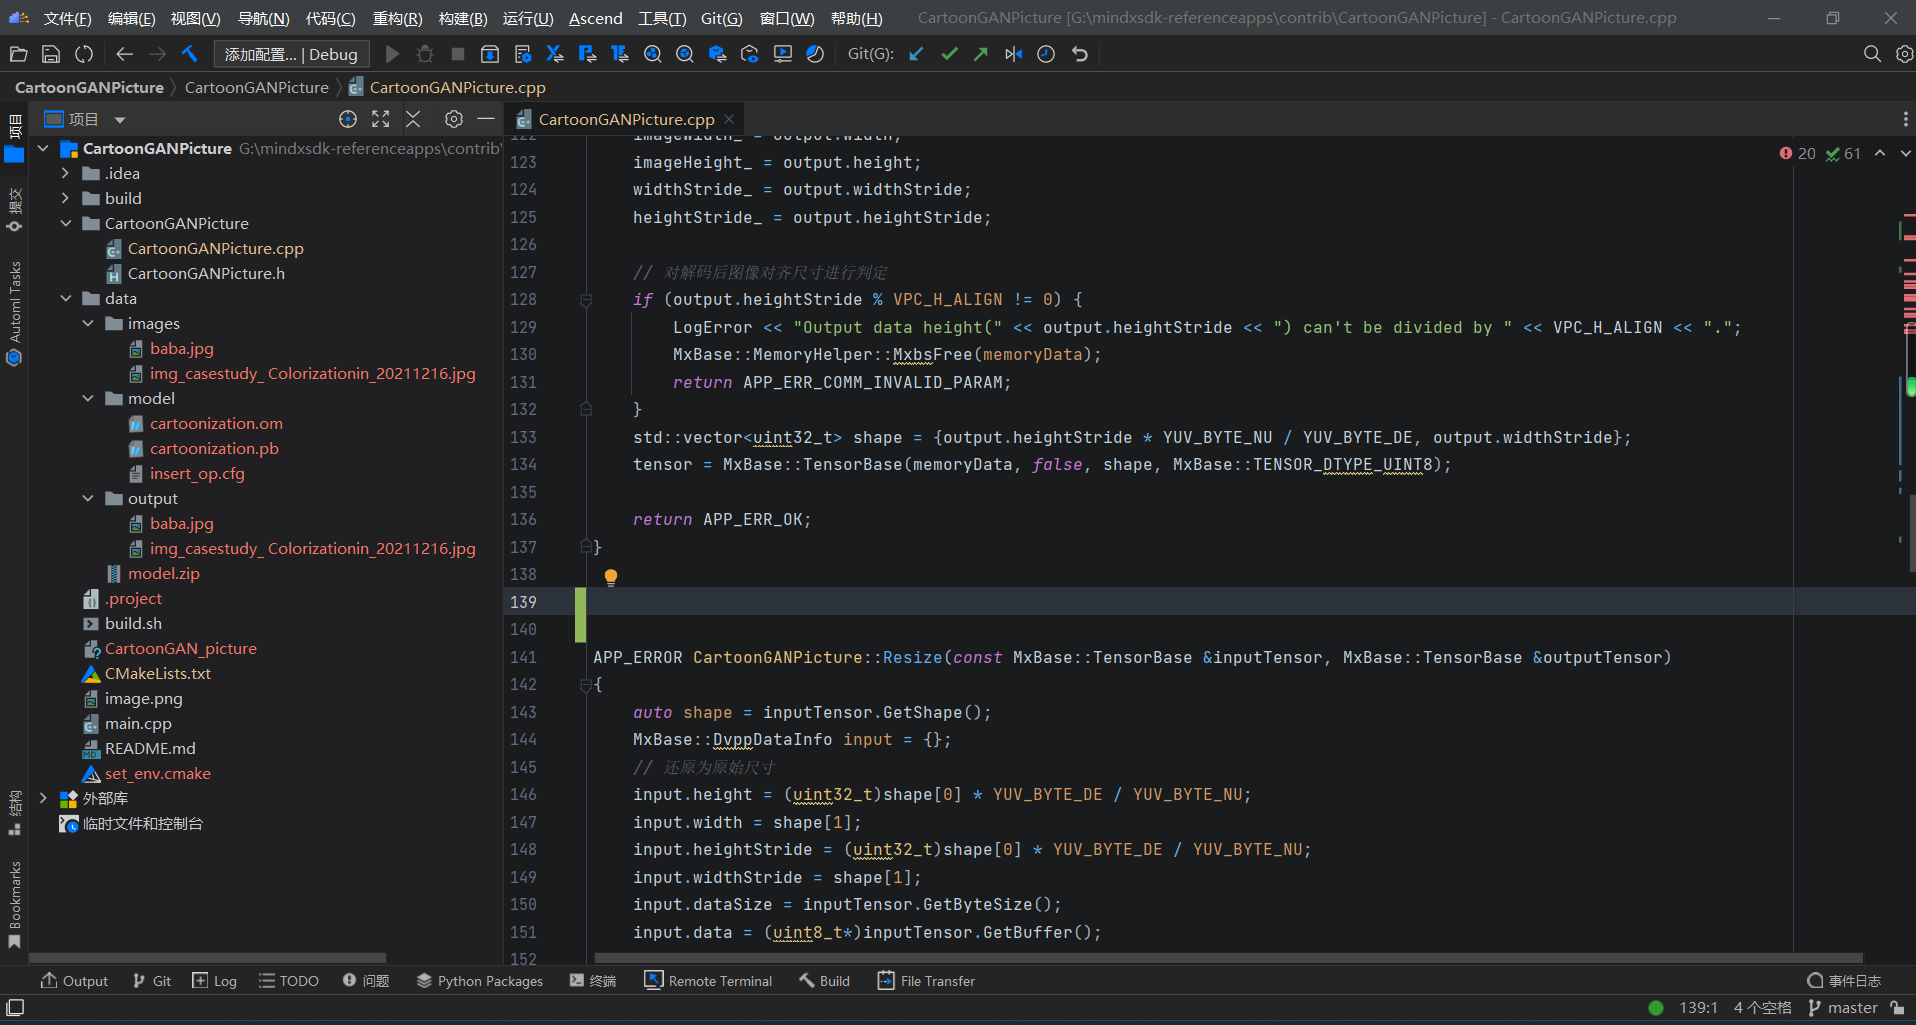Click the Git update project arrow
The image size is (1916, 1025).
pos(916,54)
